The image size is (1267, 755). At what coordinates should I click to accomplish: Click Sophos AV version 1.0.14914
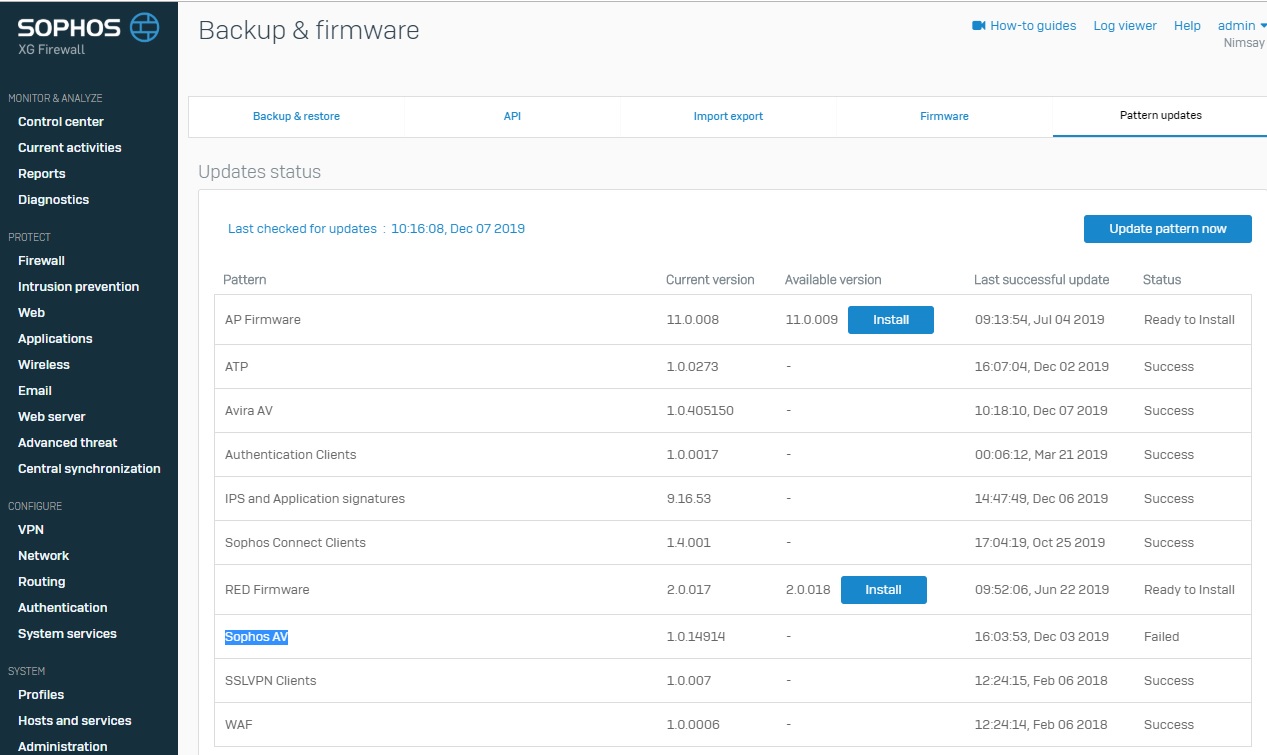coord(696,637)
